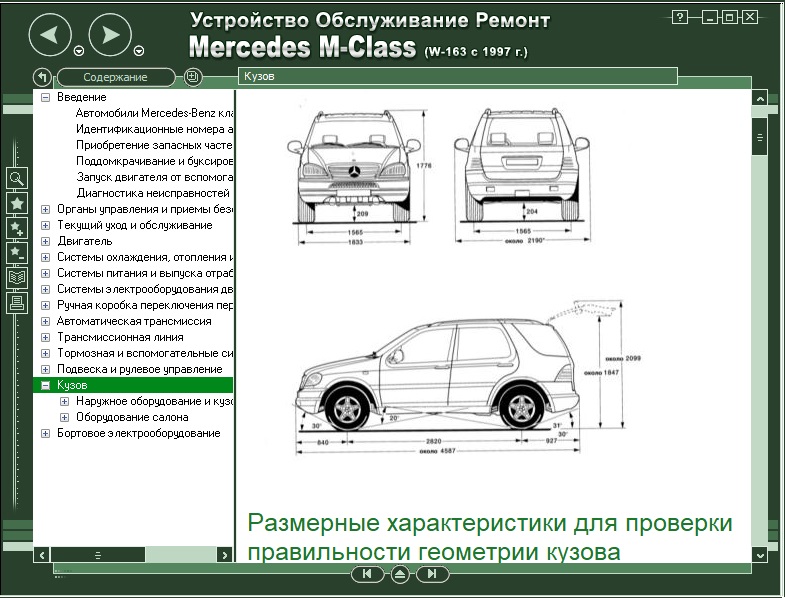The image size is (785, 598).
Task: Expand Тормозная и вспомогательные section
Action: pyautogui.click(x=45, y=354)
